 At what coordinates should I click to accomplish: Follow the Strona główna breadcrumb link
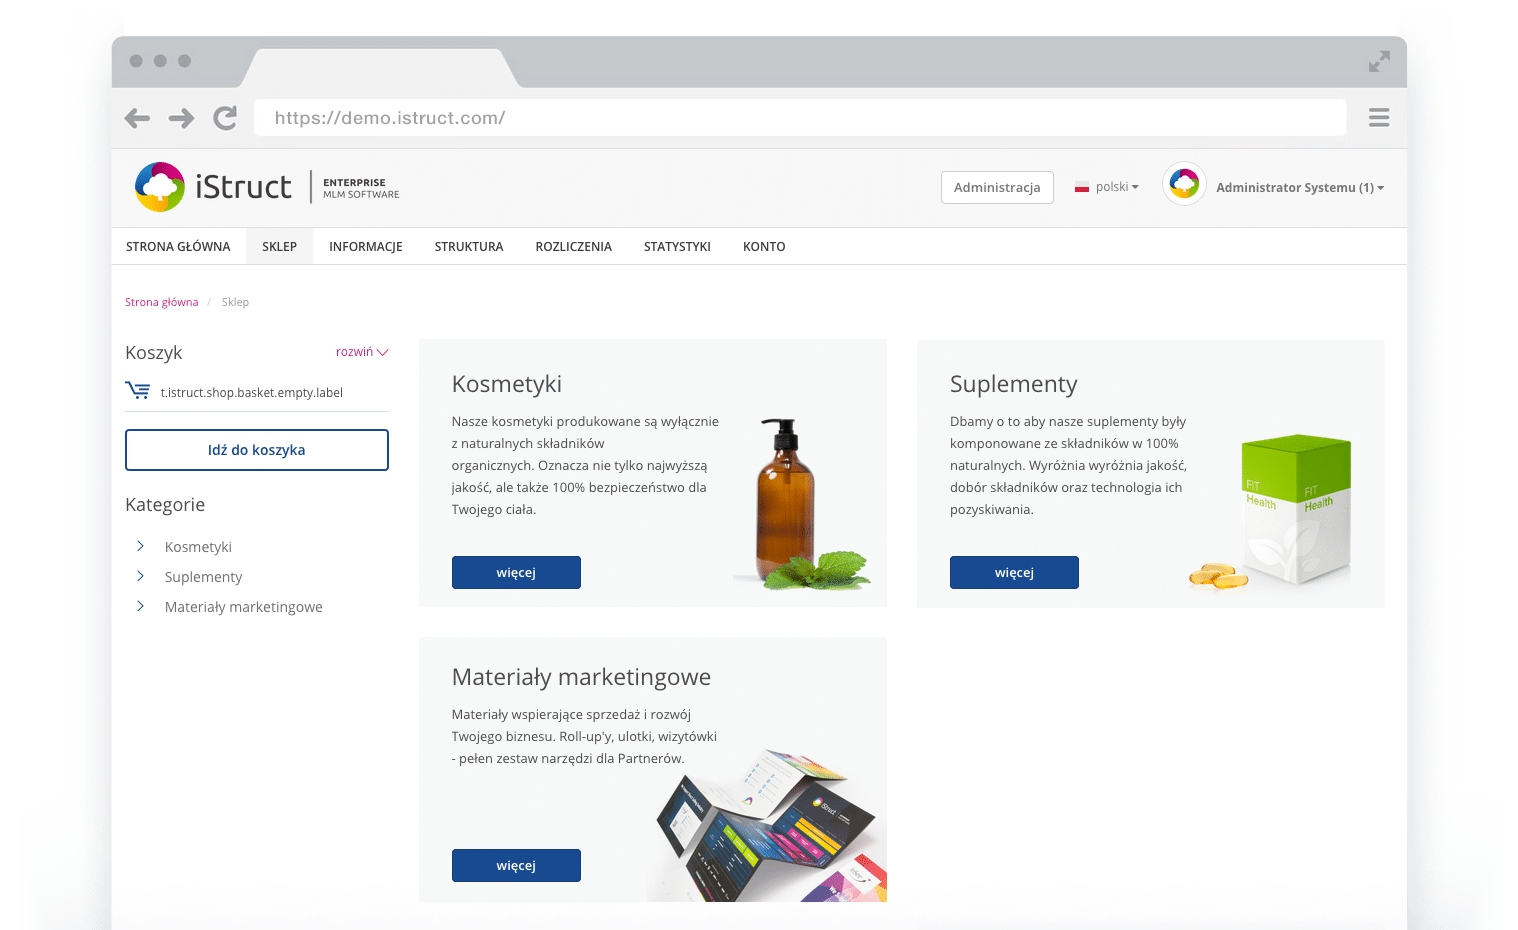click(161, 301)
